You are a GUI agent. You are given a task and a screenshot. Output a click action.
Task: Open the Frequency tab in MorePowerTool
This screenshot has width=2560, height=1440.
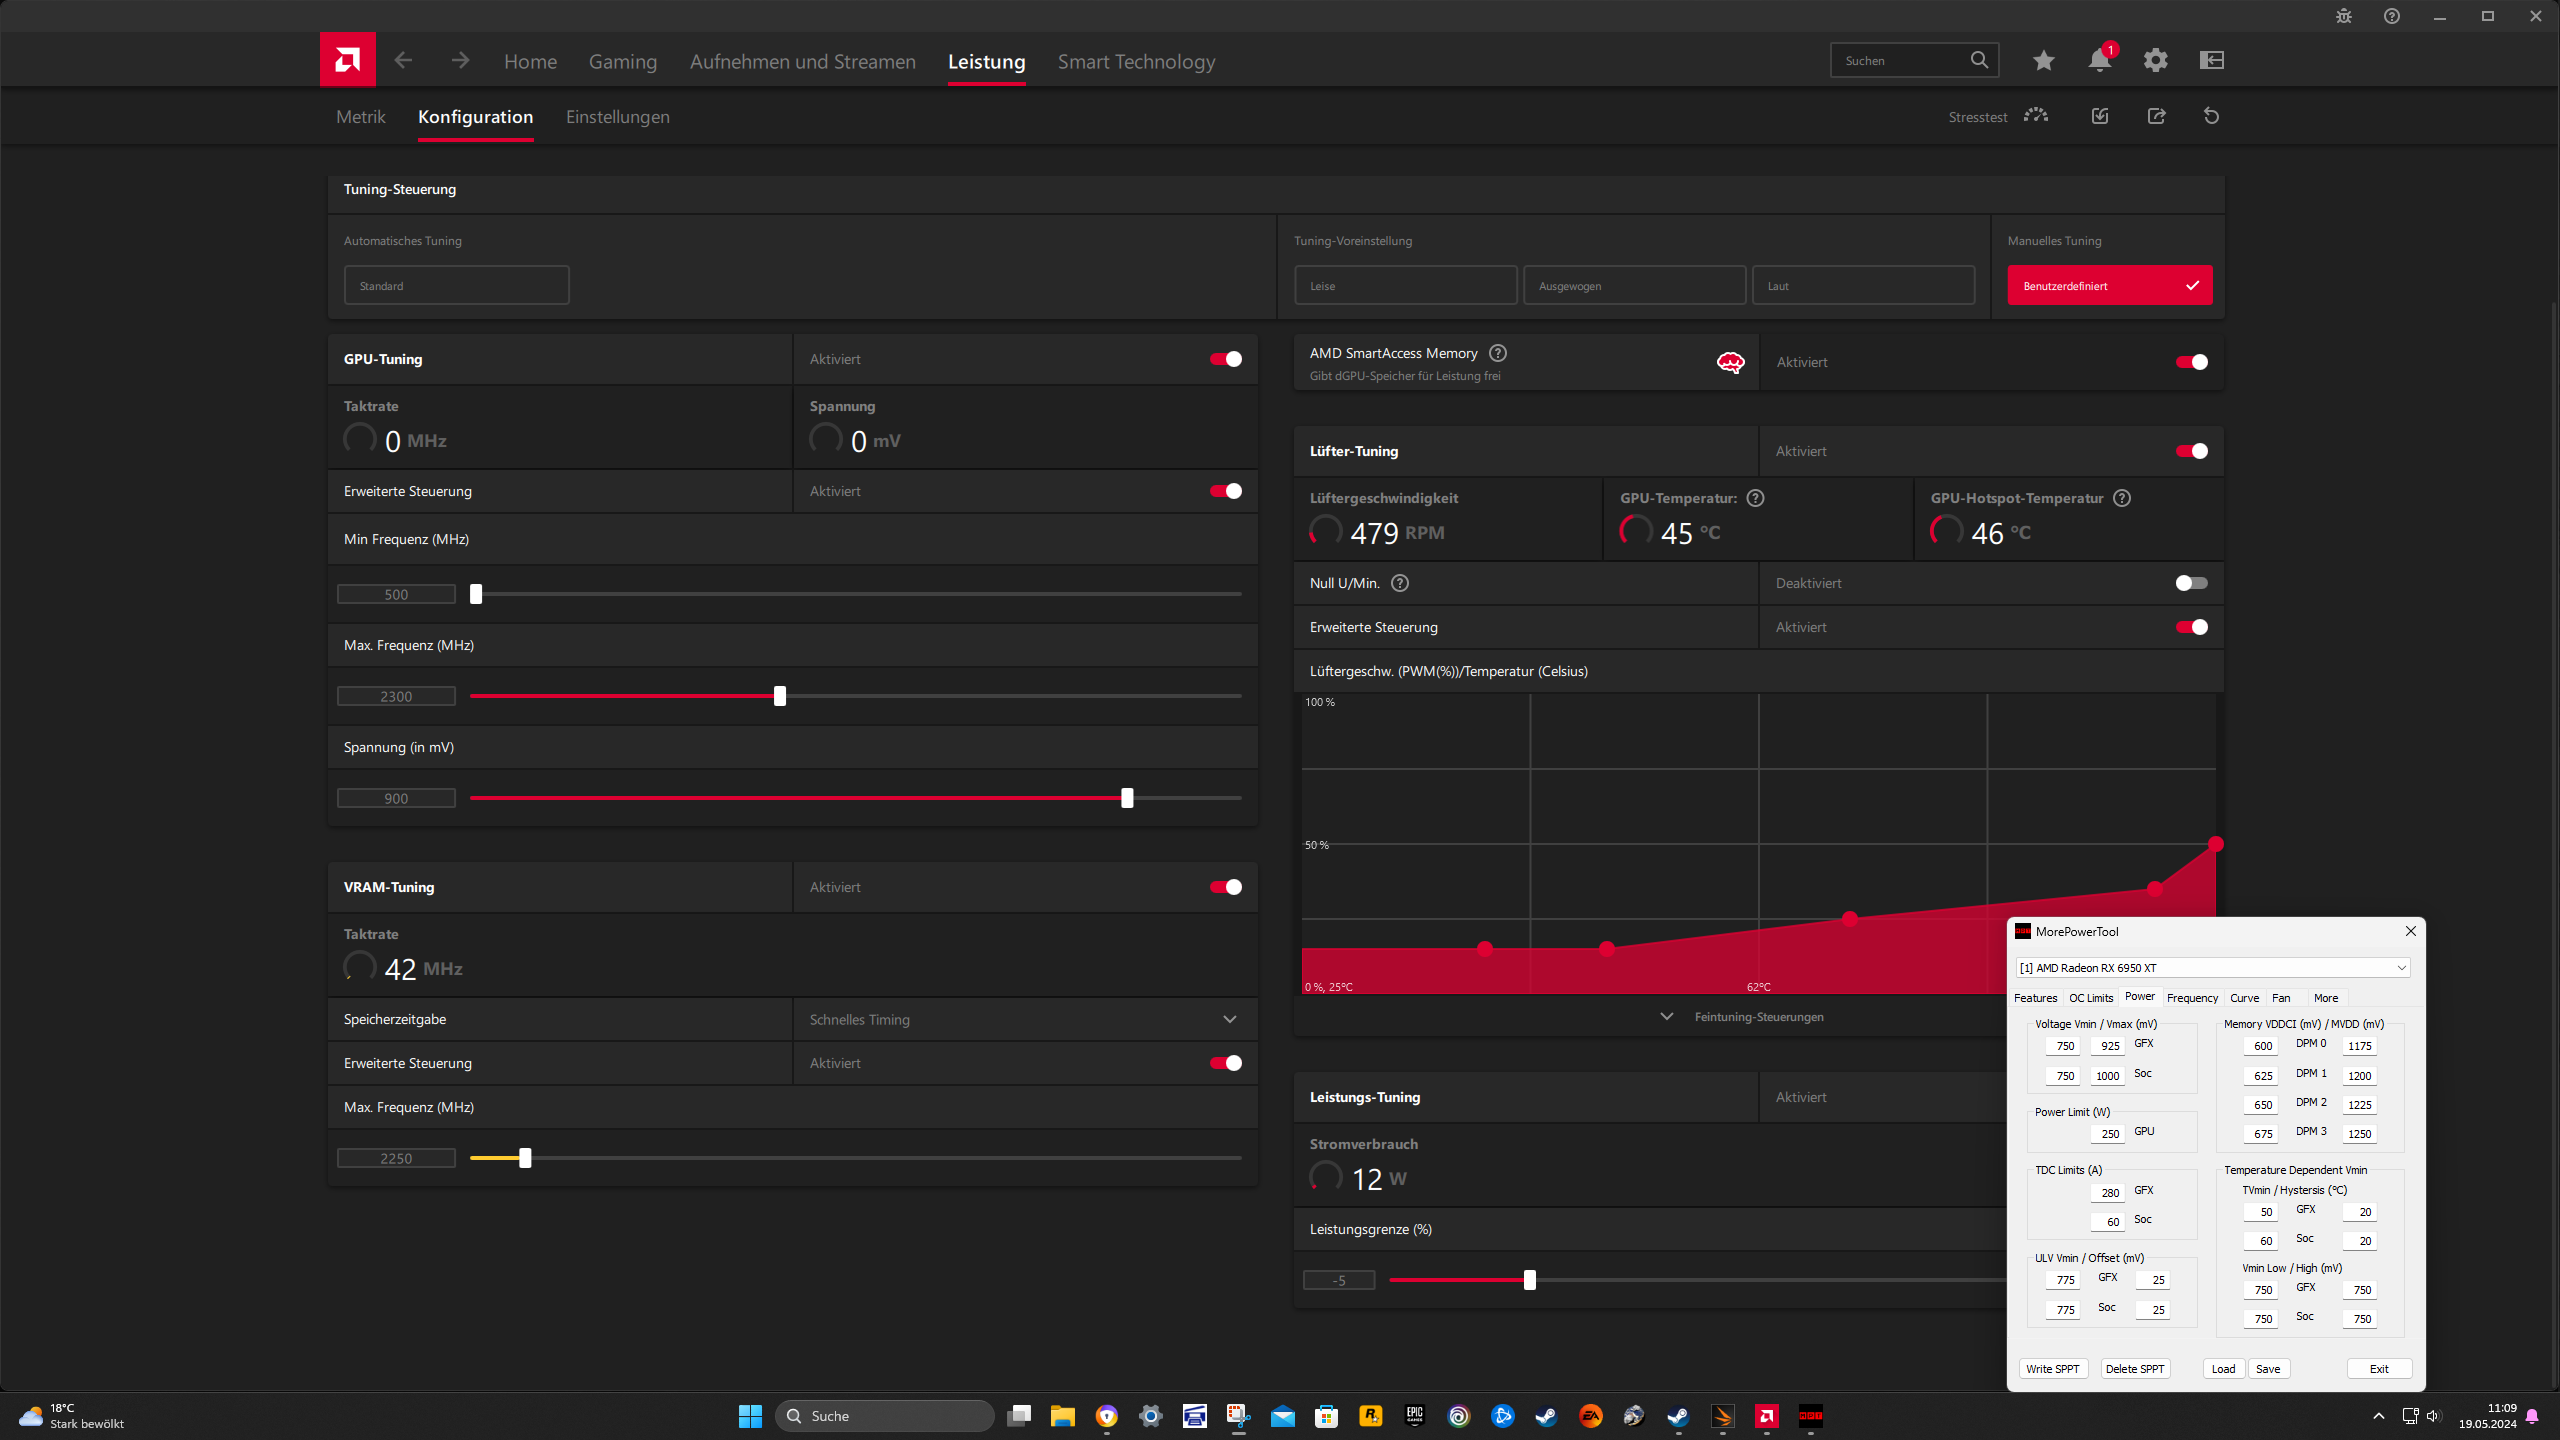tap(2191, 998)
